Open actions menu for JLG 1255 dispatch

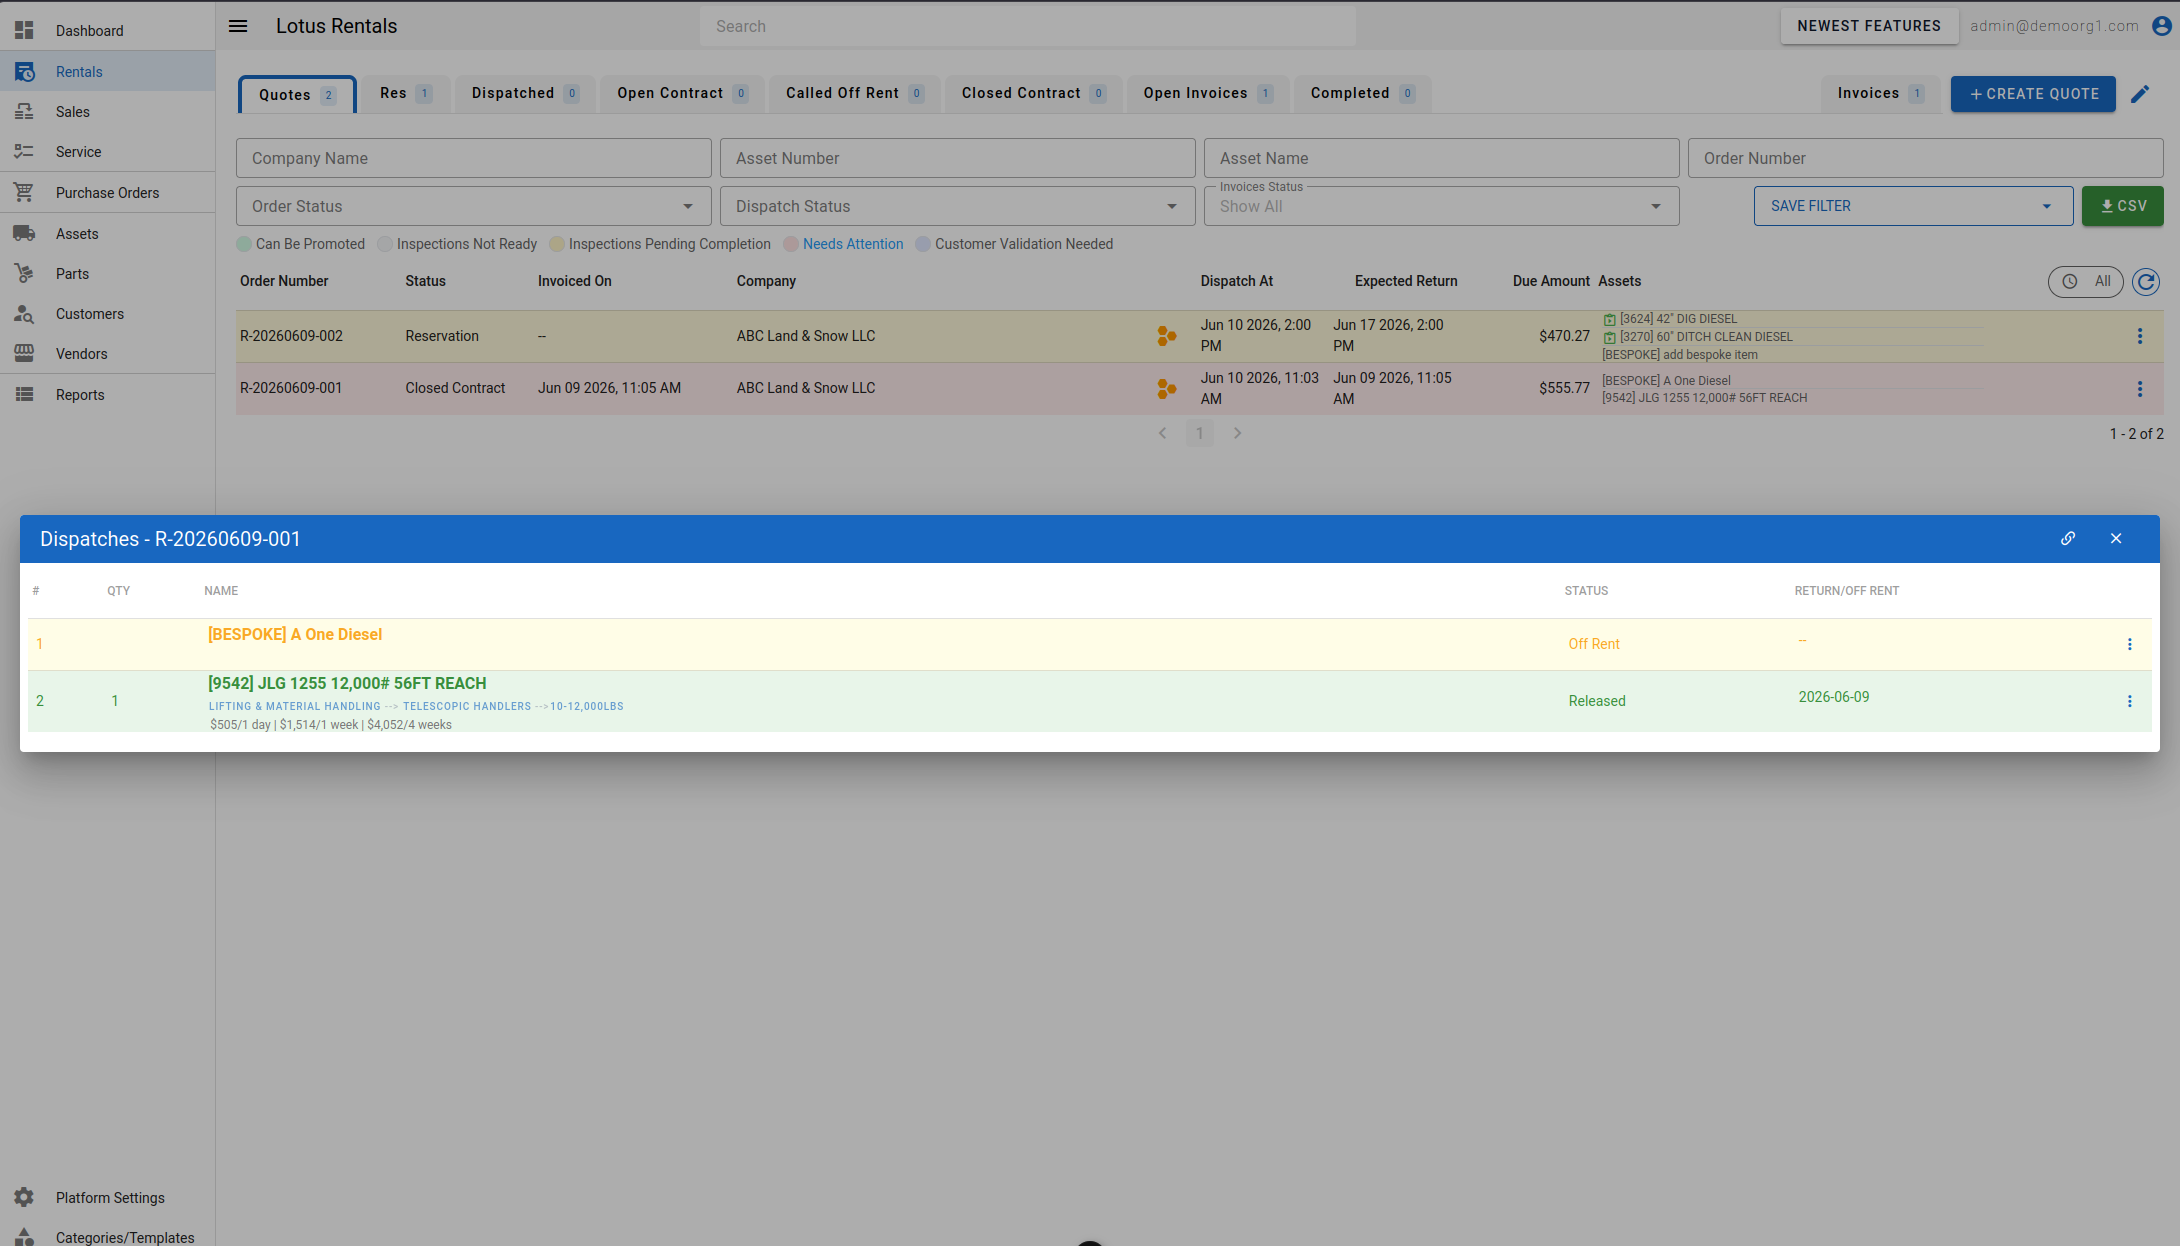click(x=2130, y=702)
